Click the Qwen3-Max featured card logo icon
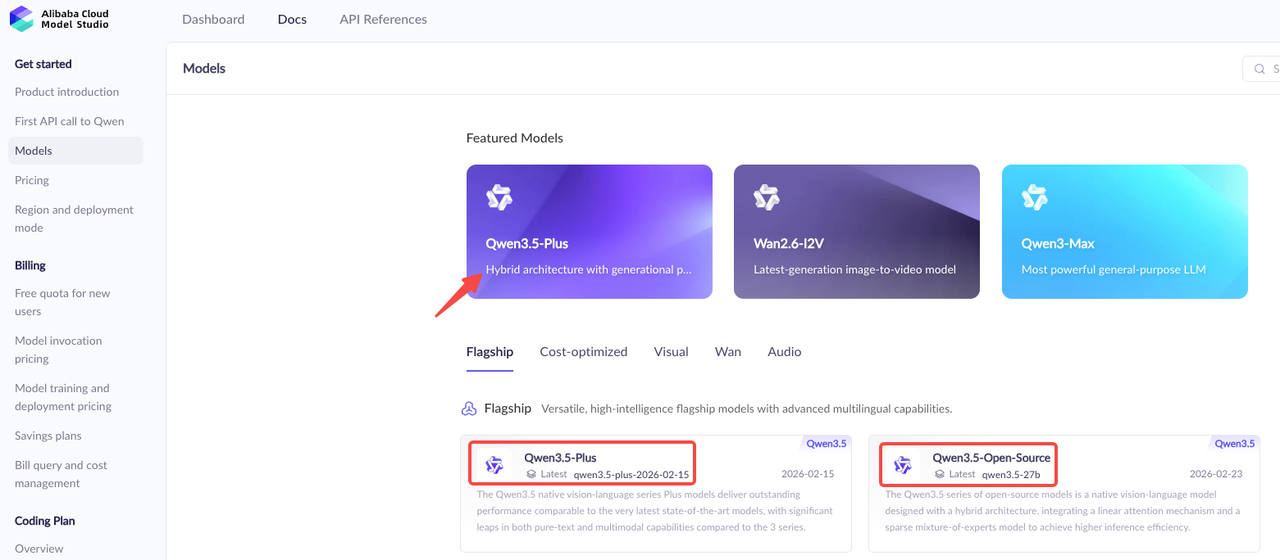Viewport: 1280px width, 560px height. 1034,197
